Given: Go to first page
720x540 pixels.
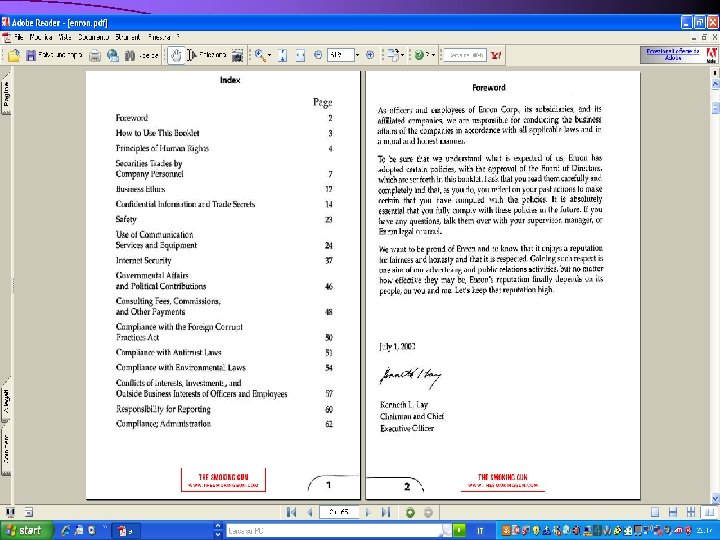Looking at the screenshot, I should click(291, 512).
